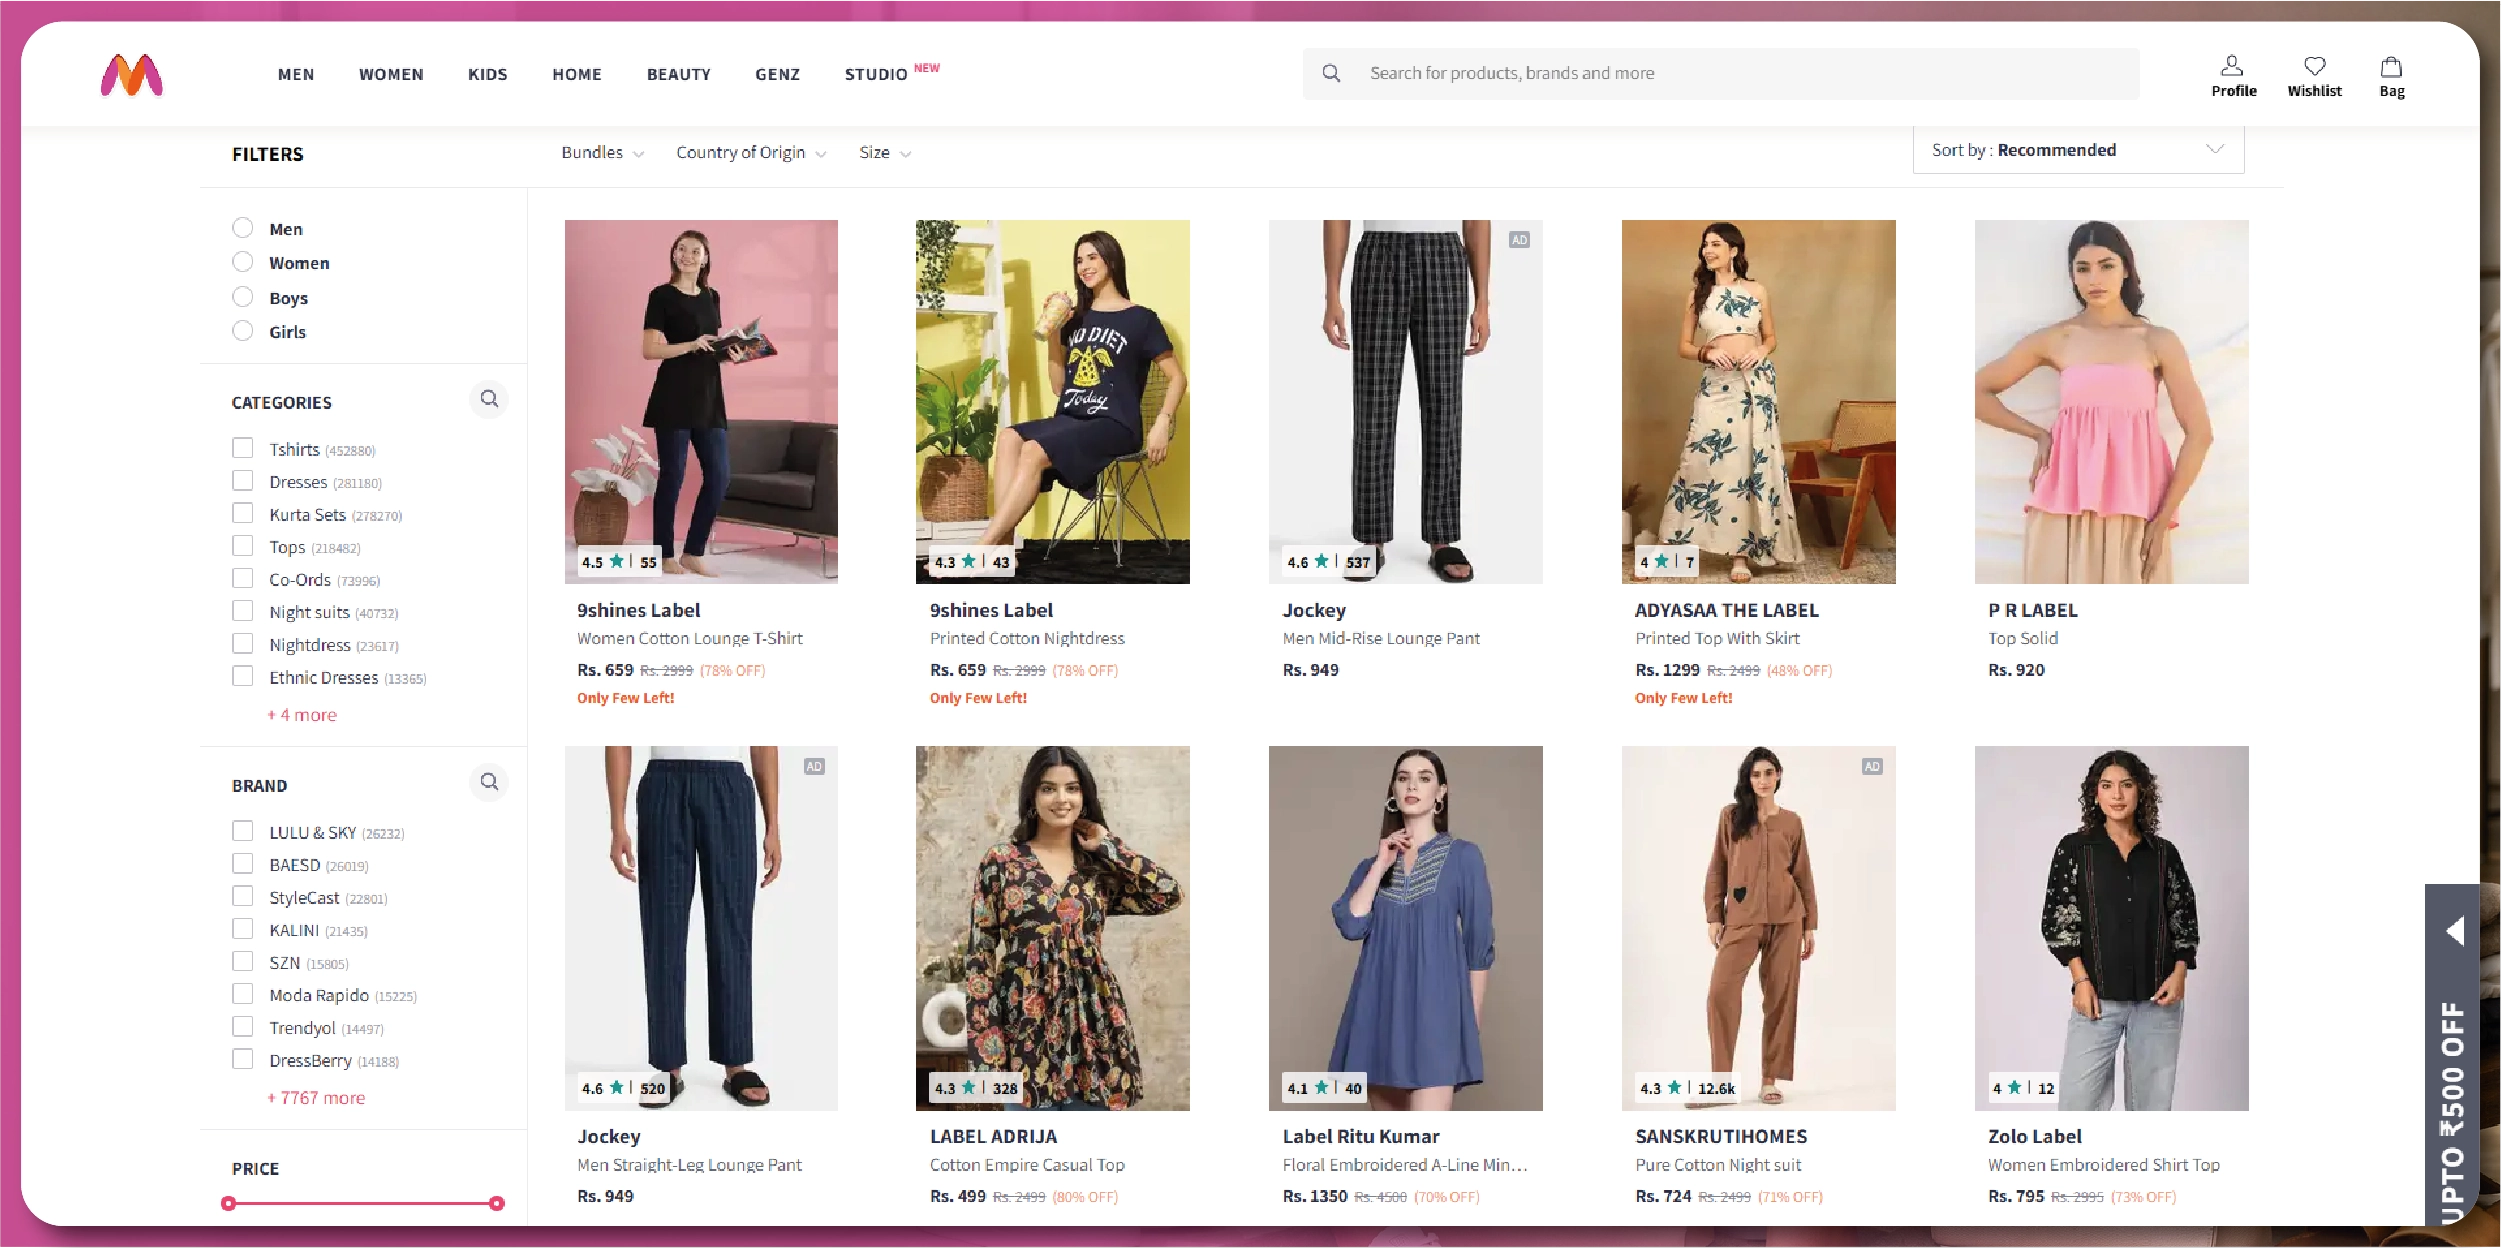Expand categories with the +4 more link
Viewport: 2501px width, 1248px height.
[303, 714]
